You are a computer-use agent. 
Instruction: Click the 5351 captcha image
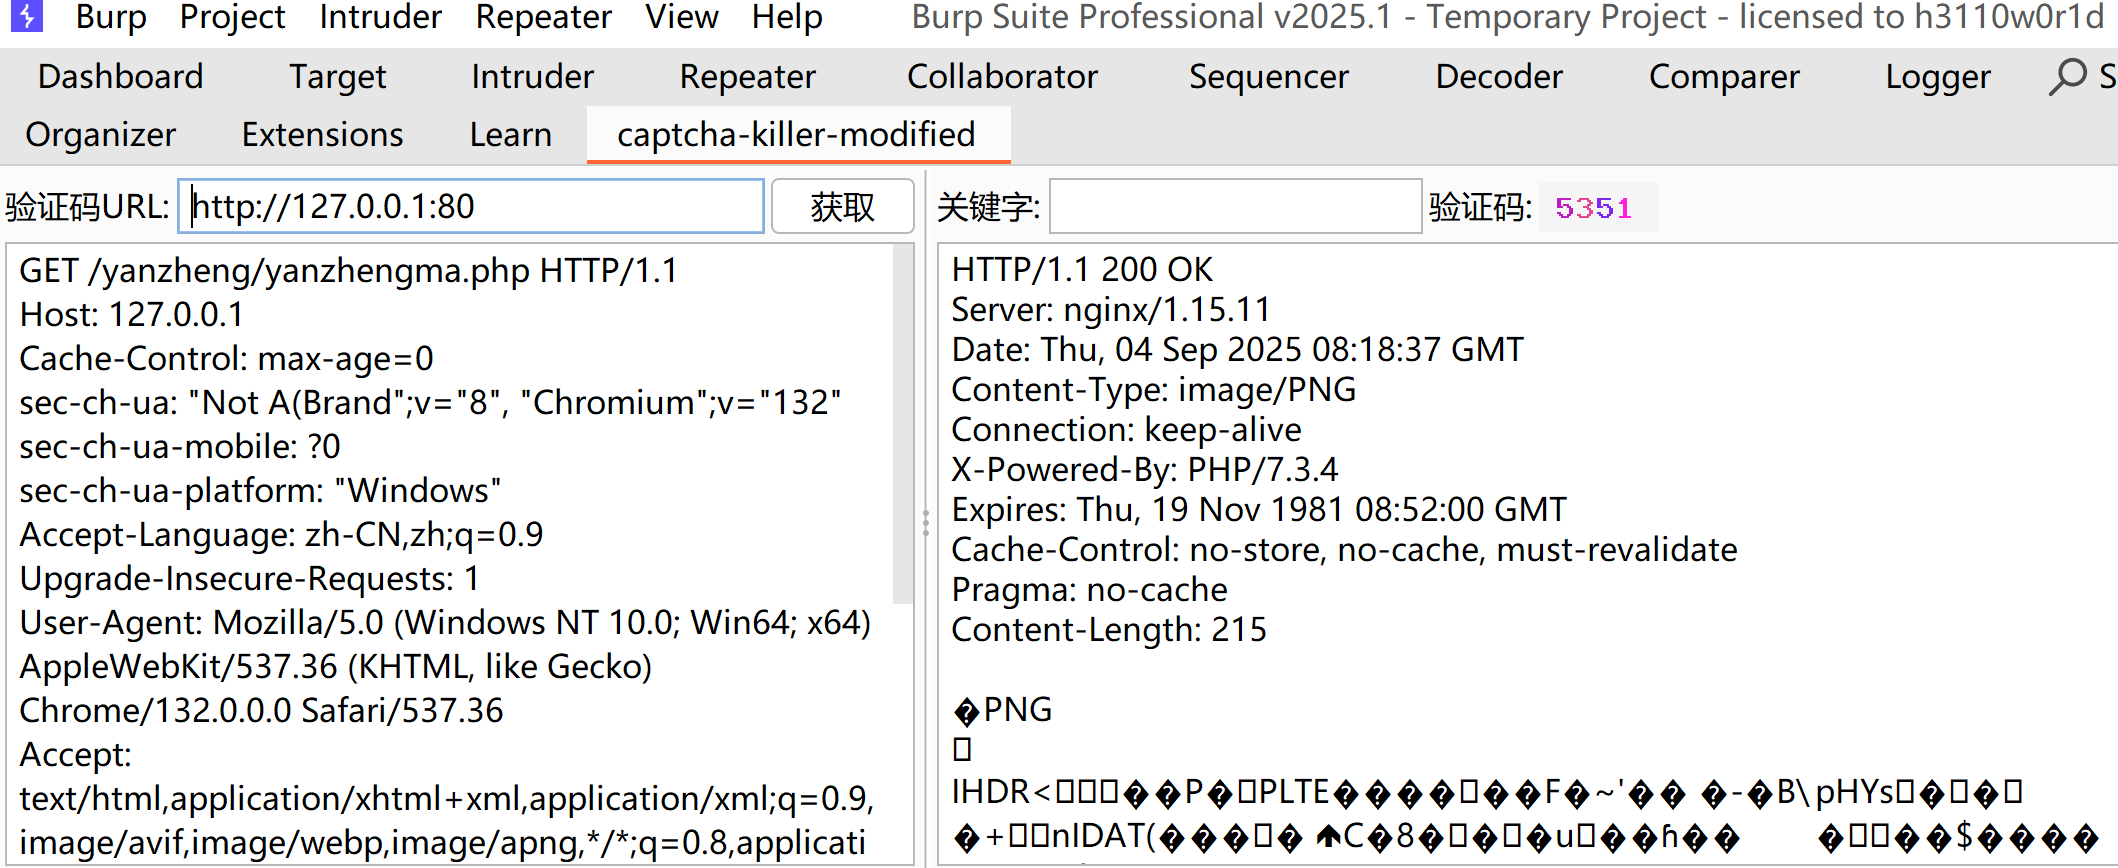pos(1597,207)
